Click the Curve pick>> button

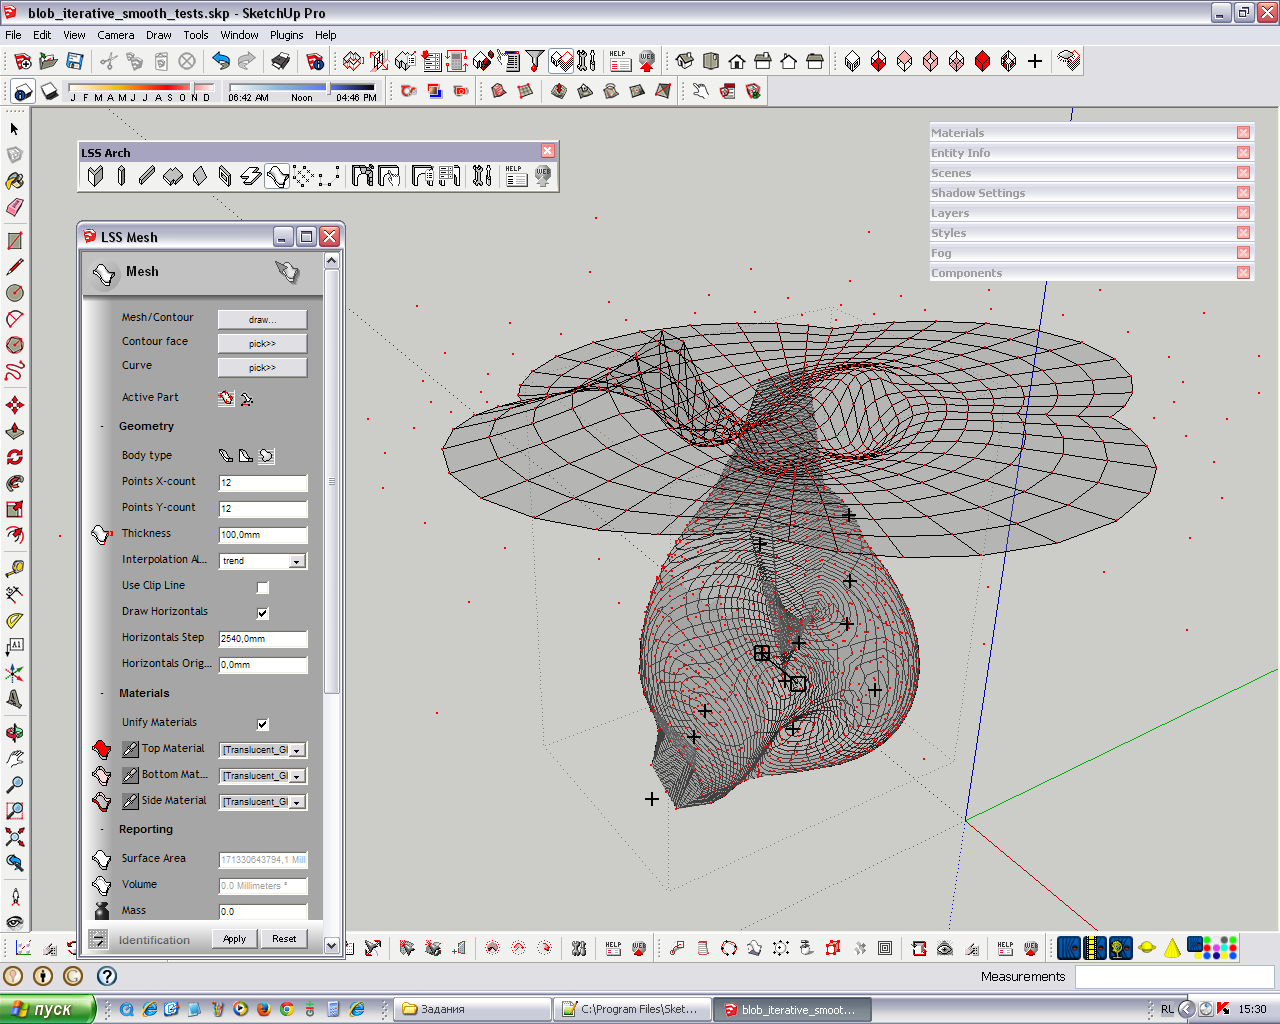263,368
